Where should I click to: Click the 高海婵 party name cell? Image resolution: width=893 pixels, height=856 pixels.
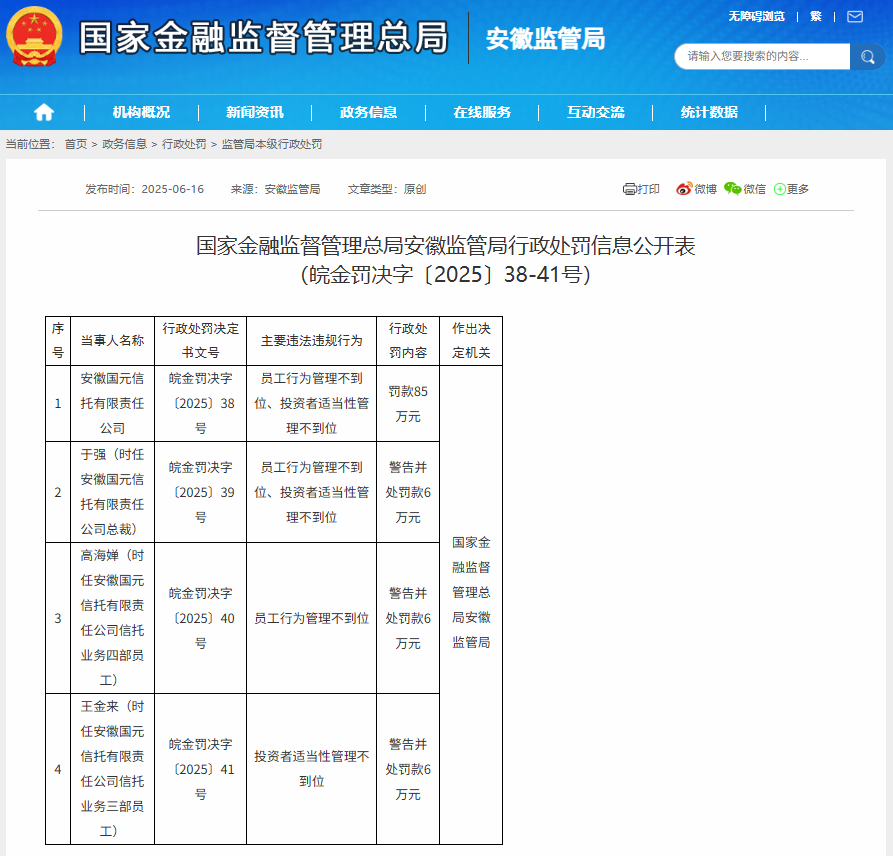pyautogui.click(x=112, y=618)
